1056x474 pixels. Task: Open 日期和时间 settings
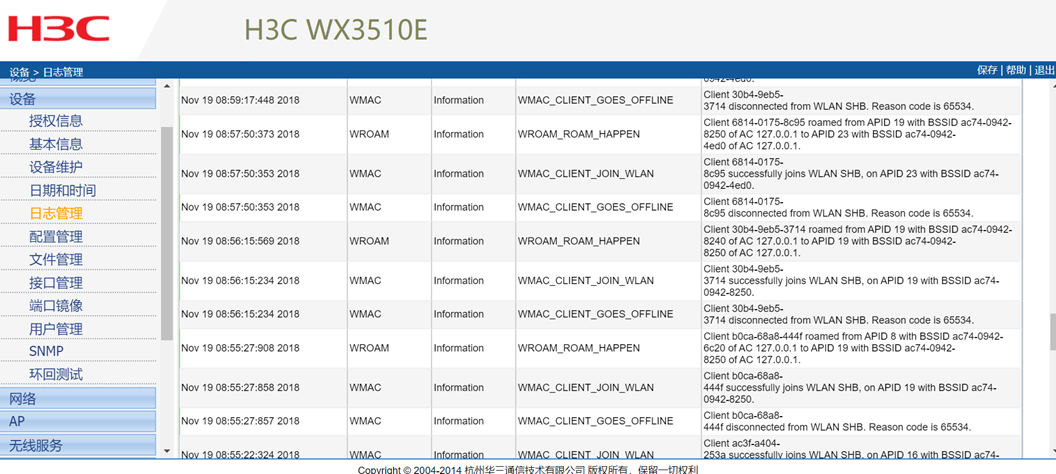[63, 190]
